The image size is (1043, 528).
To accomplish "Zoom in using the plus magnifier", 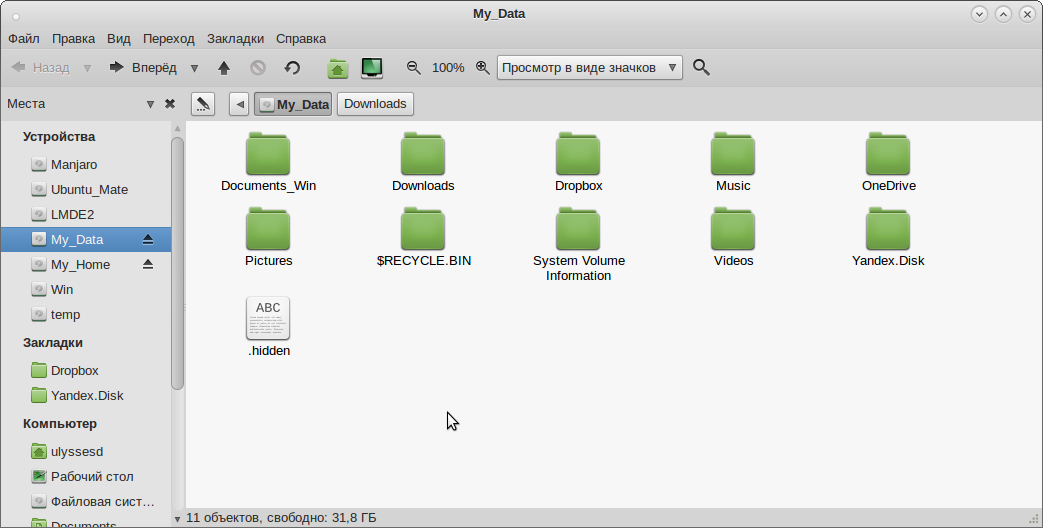I will click(483, 67).
